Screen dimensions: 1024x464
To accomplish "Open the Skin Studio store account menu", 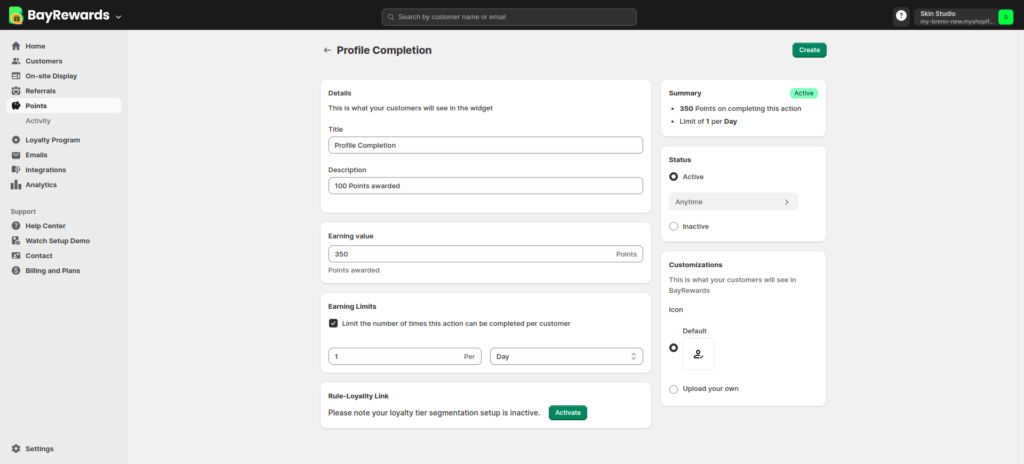I will 956,16.
